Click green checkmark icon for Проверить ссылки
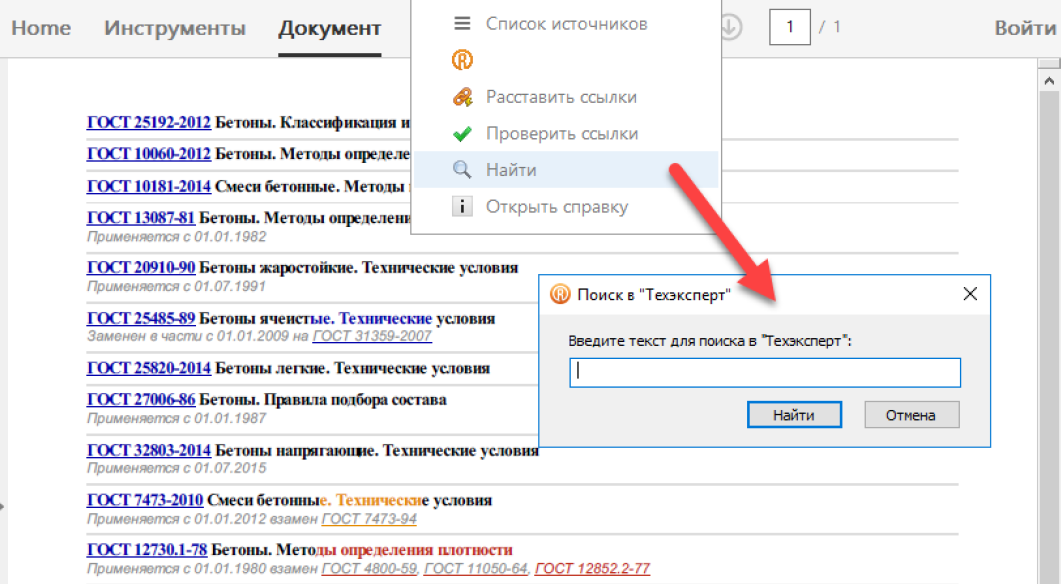Image resolution: width=1061 pixels, height=584 pixels. [462, 134]
